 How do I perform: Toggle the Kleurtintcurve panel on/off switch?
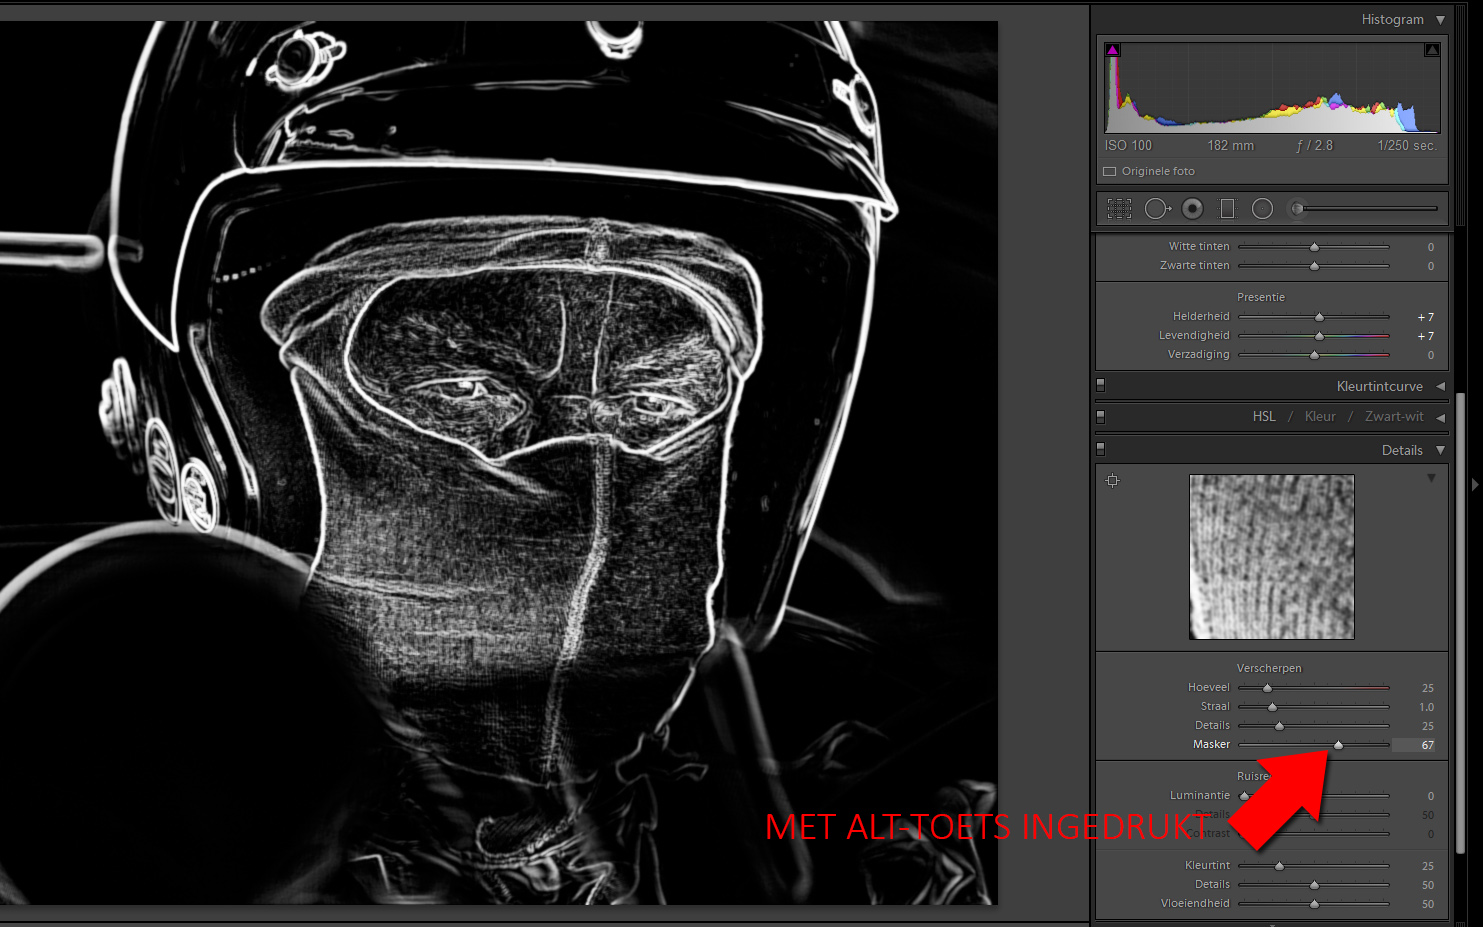1101,385
